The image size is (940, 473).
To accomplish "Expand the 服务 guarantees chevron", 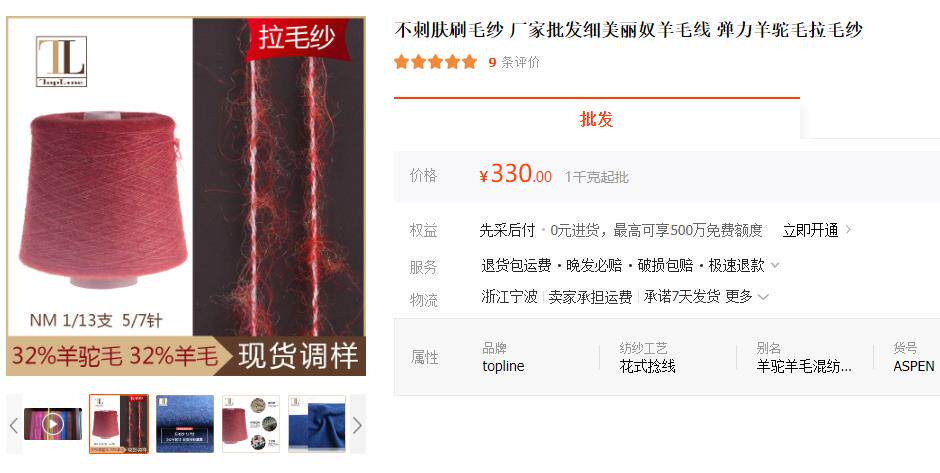I will point(775,265).
